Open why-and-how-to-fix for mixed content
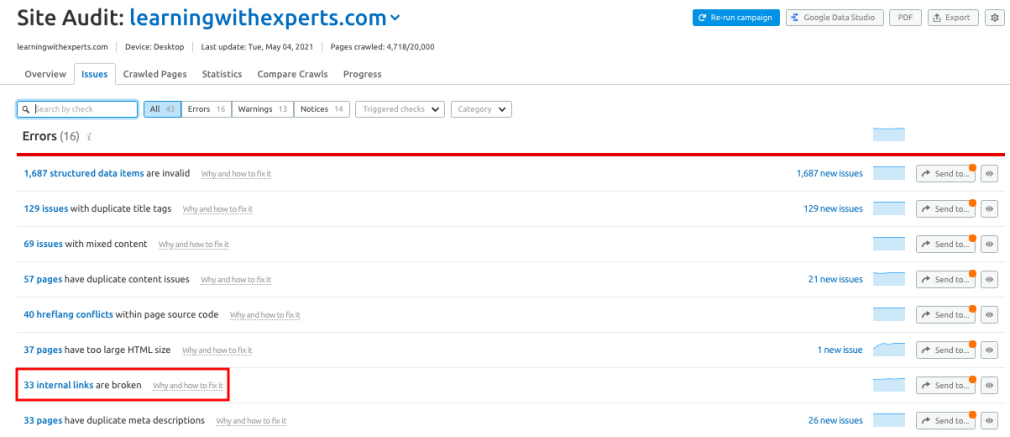The width and height of the screenshot is (1010, 437). (194, 245)
